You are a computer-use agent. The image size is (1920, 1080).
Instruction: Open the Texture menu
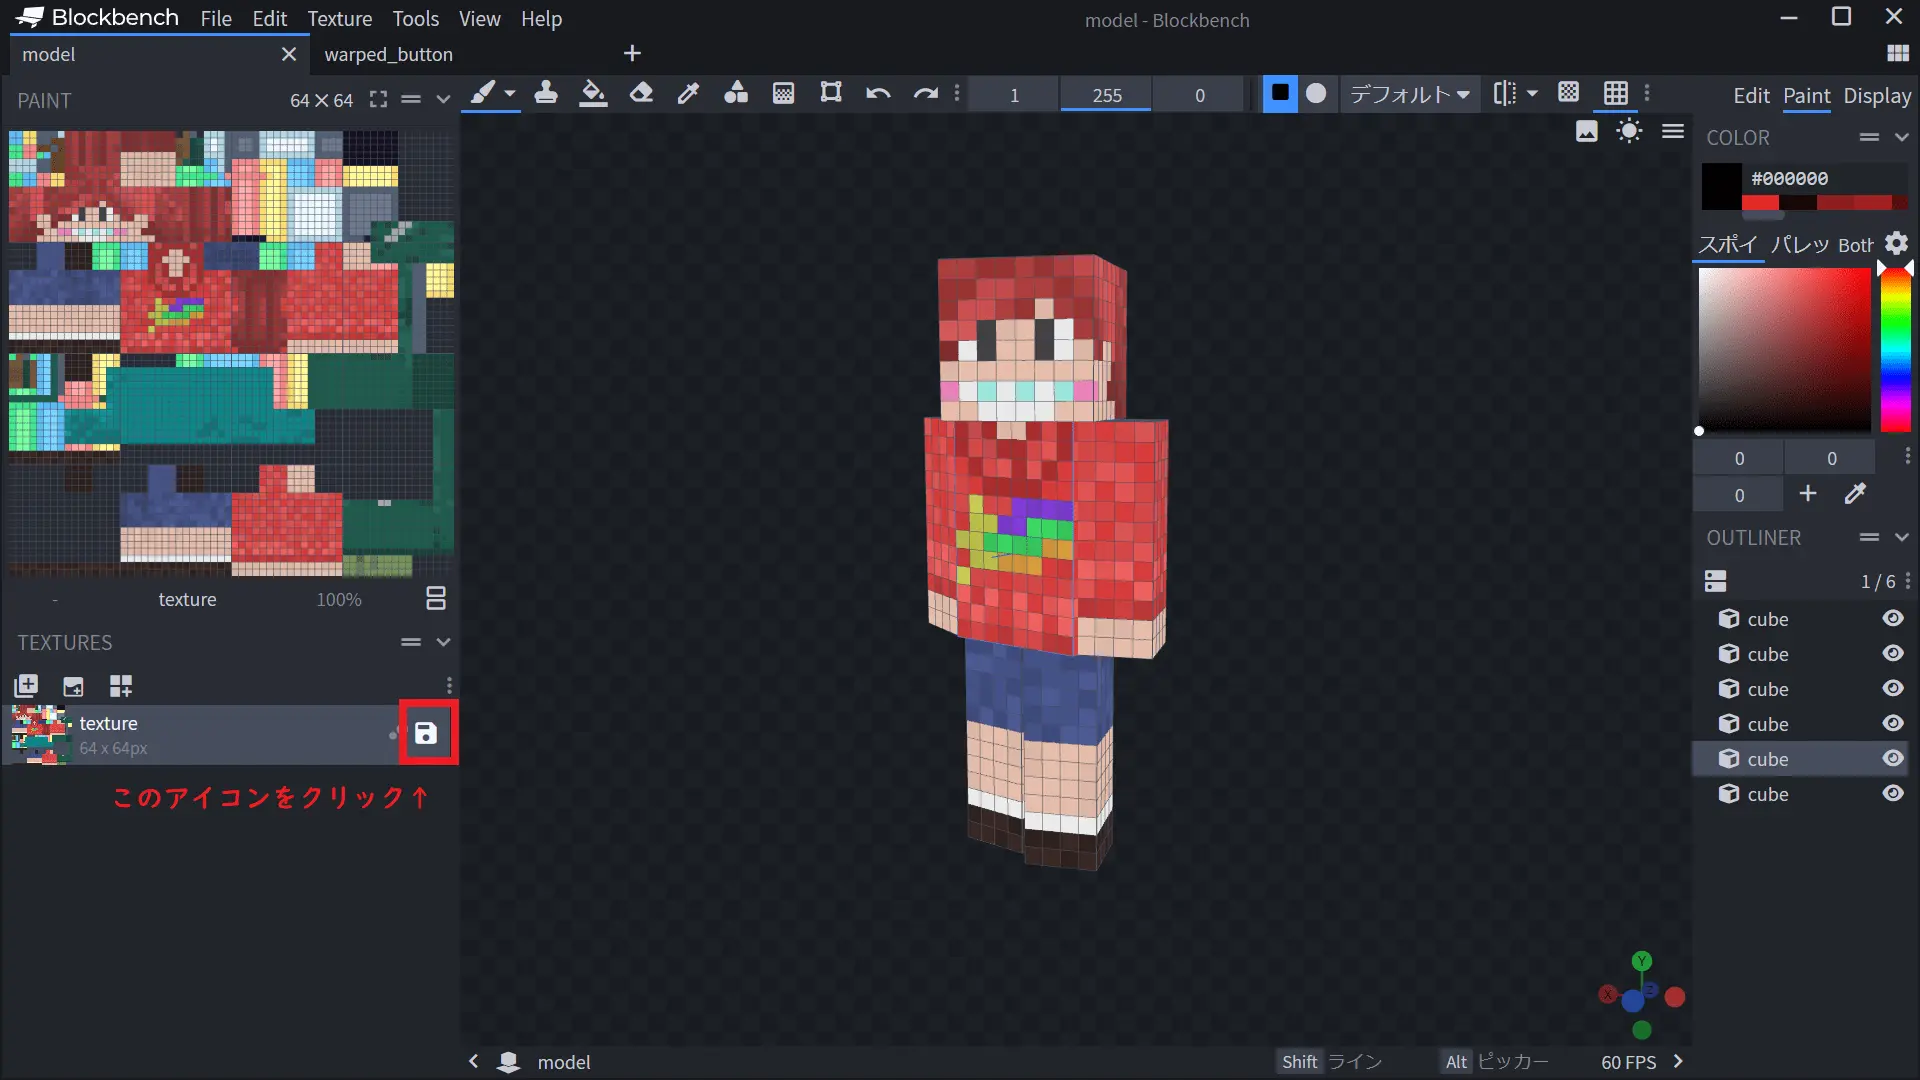[339, 19]
